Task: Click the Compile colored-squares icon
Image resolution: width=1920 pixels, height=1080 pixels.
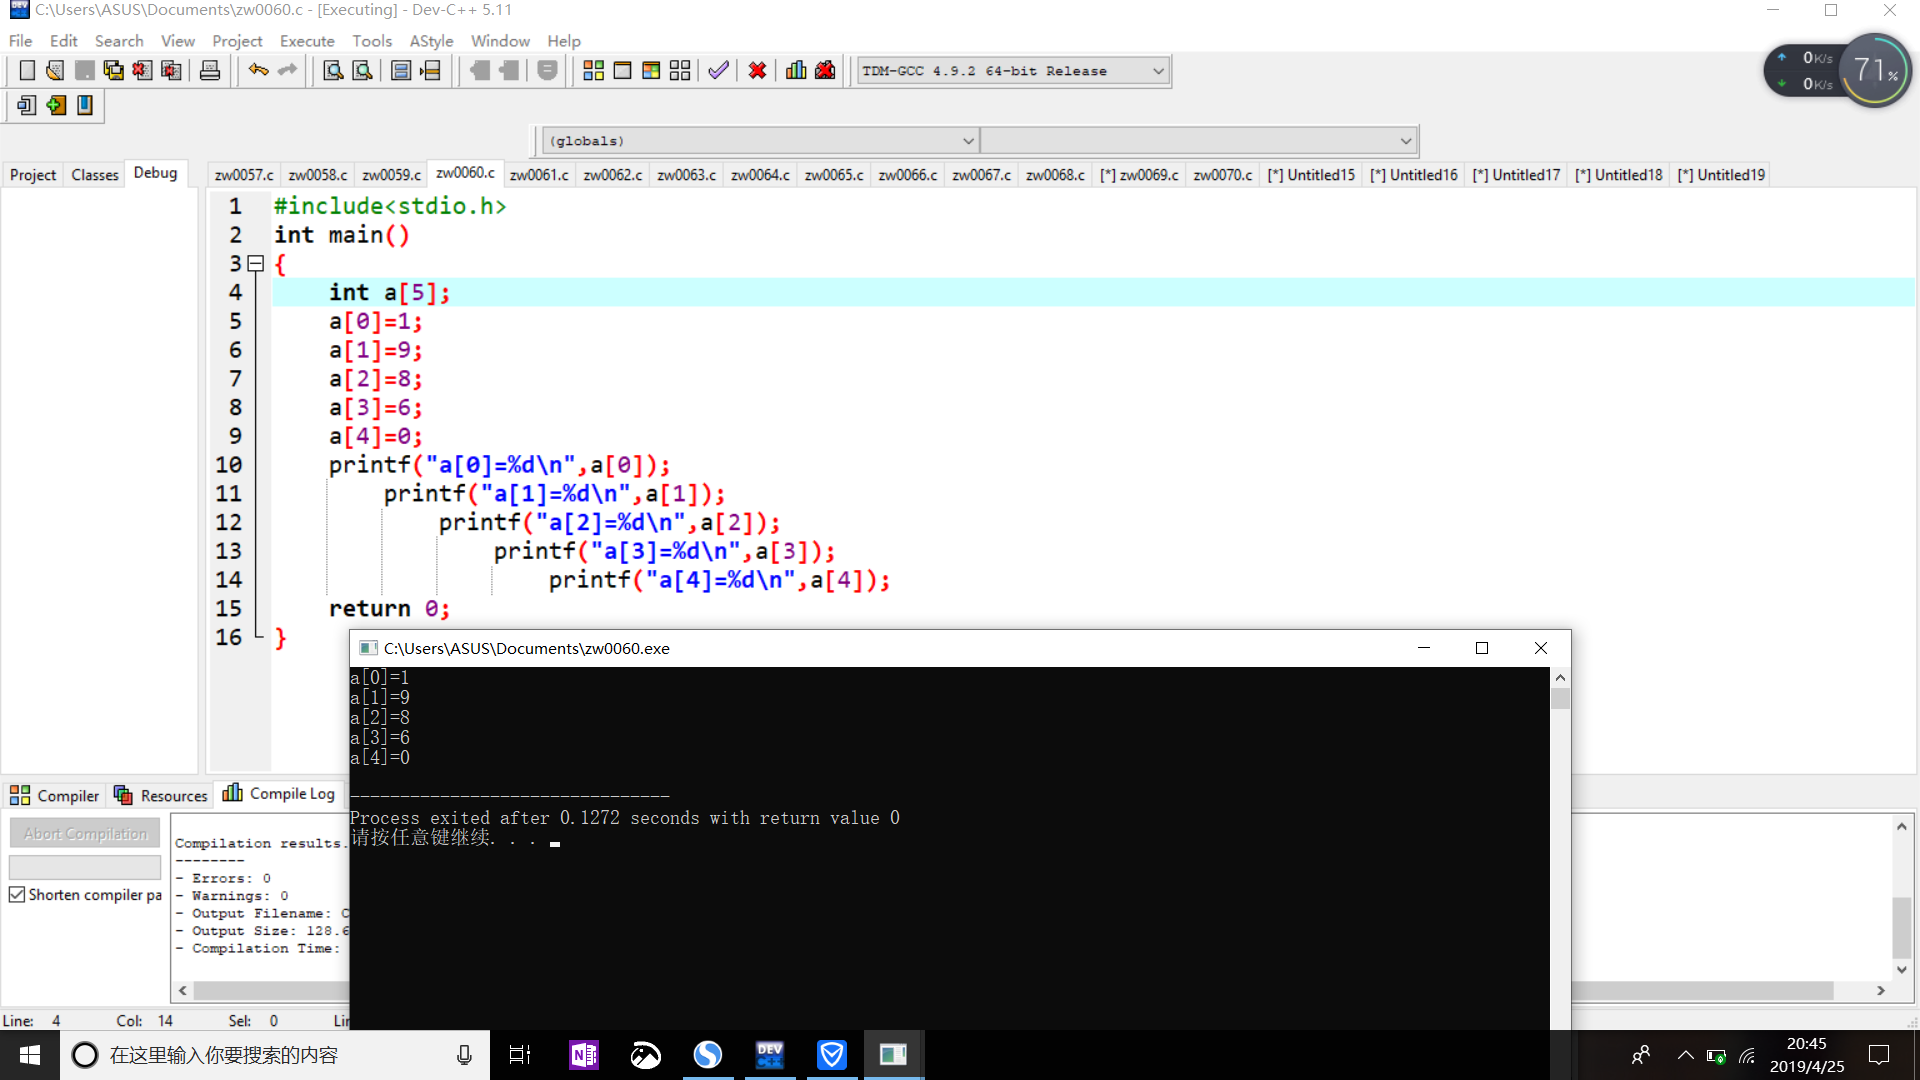Action: (x=593, y=71)
